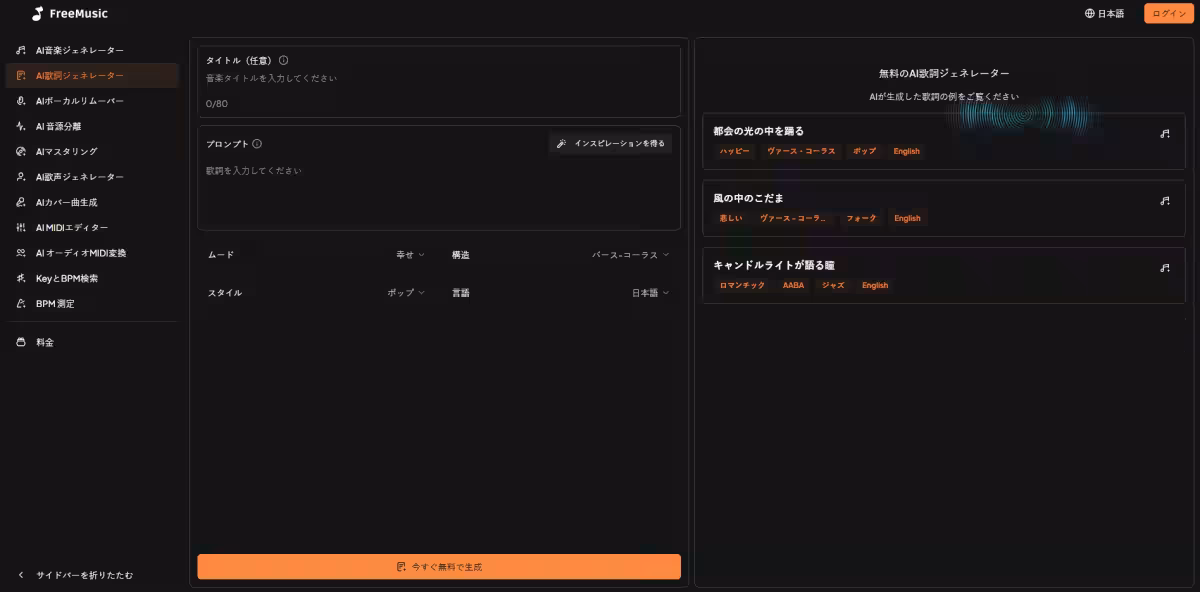Screen dimensions: 1200x592
Task: Click the music note icon on キャンドルライトが語る瞳
Action: point(1165,268)
